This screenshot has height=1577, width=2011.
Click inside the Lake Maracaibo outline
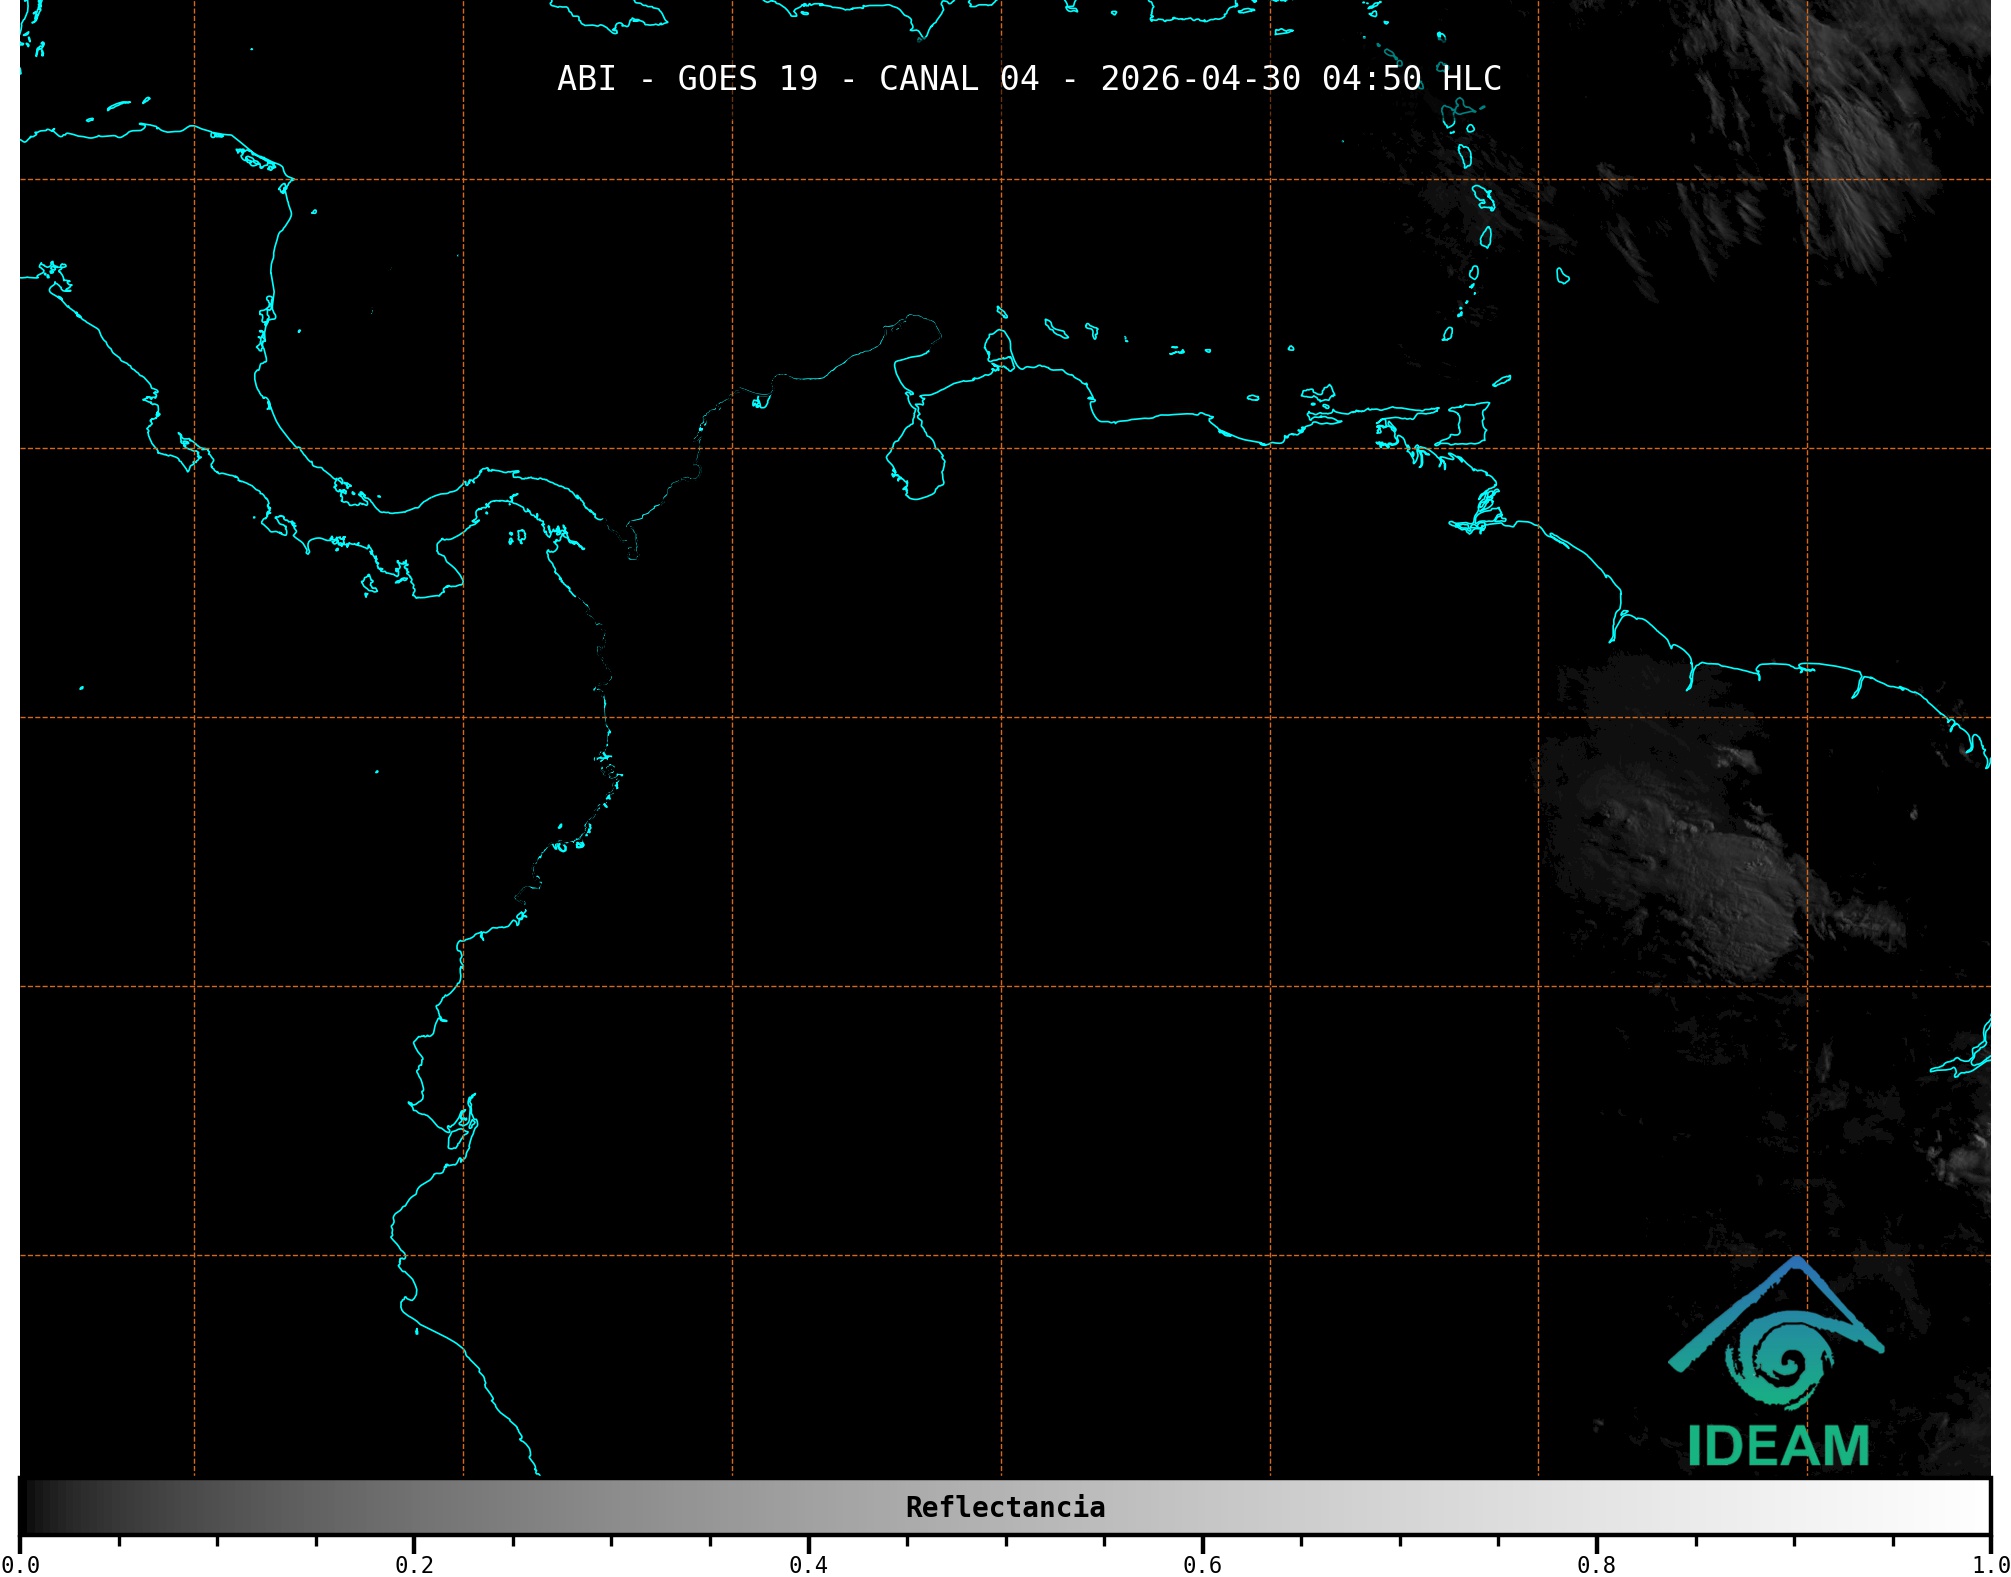(916, 463)
